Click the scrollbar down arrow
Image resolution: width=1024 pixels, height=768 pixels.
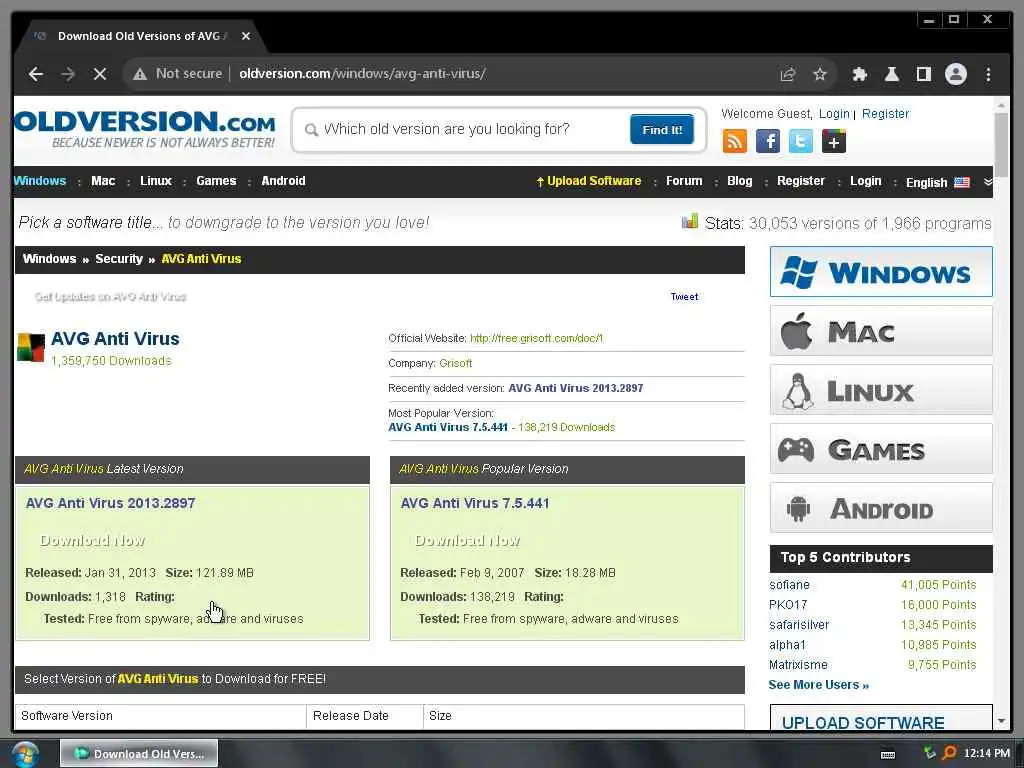tap(1001, 721)
